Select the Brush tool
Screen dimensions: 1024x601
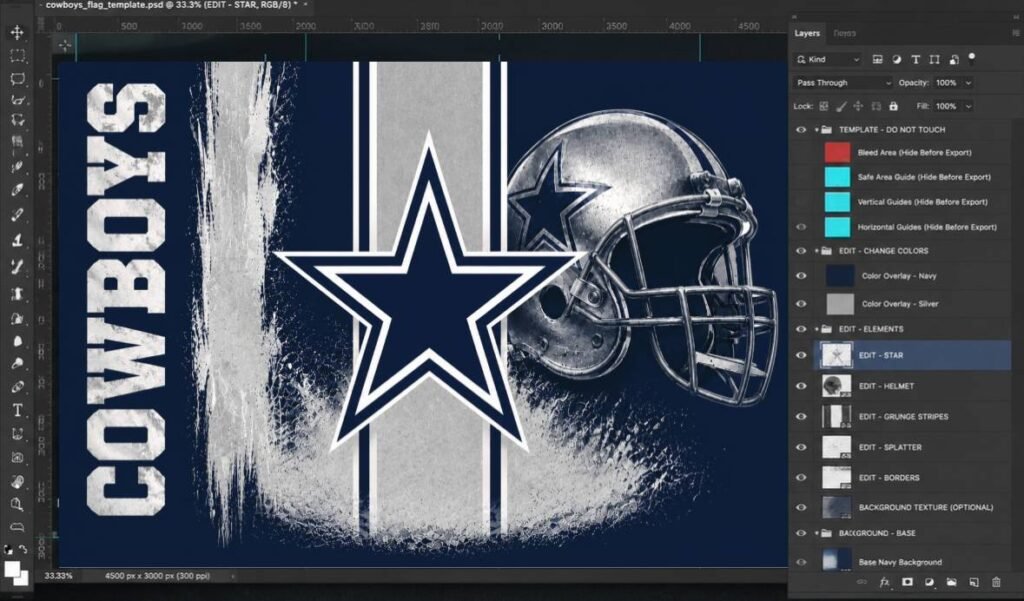click(18, 214)
